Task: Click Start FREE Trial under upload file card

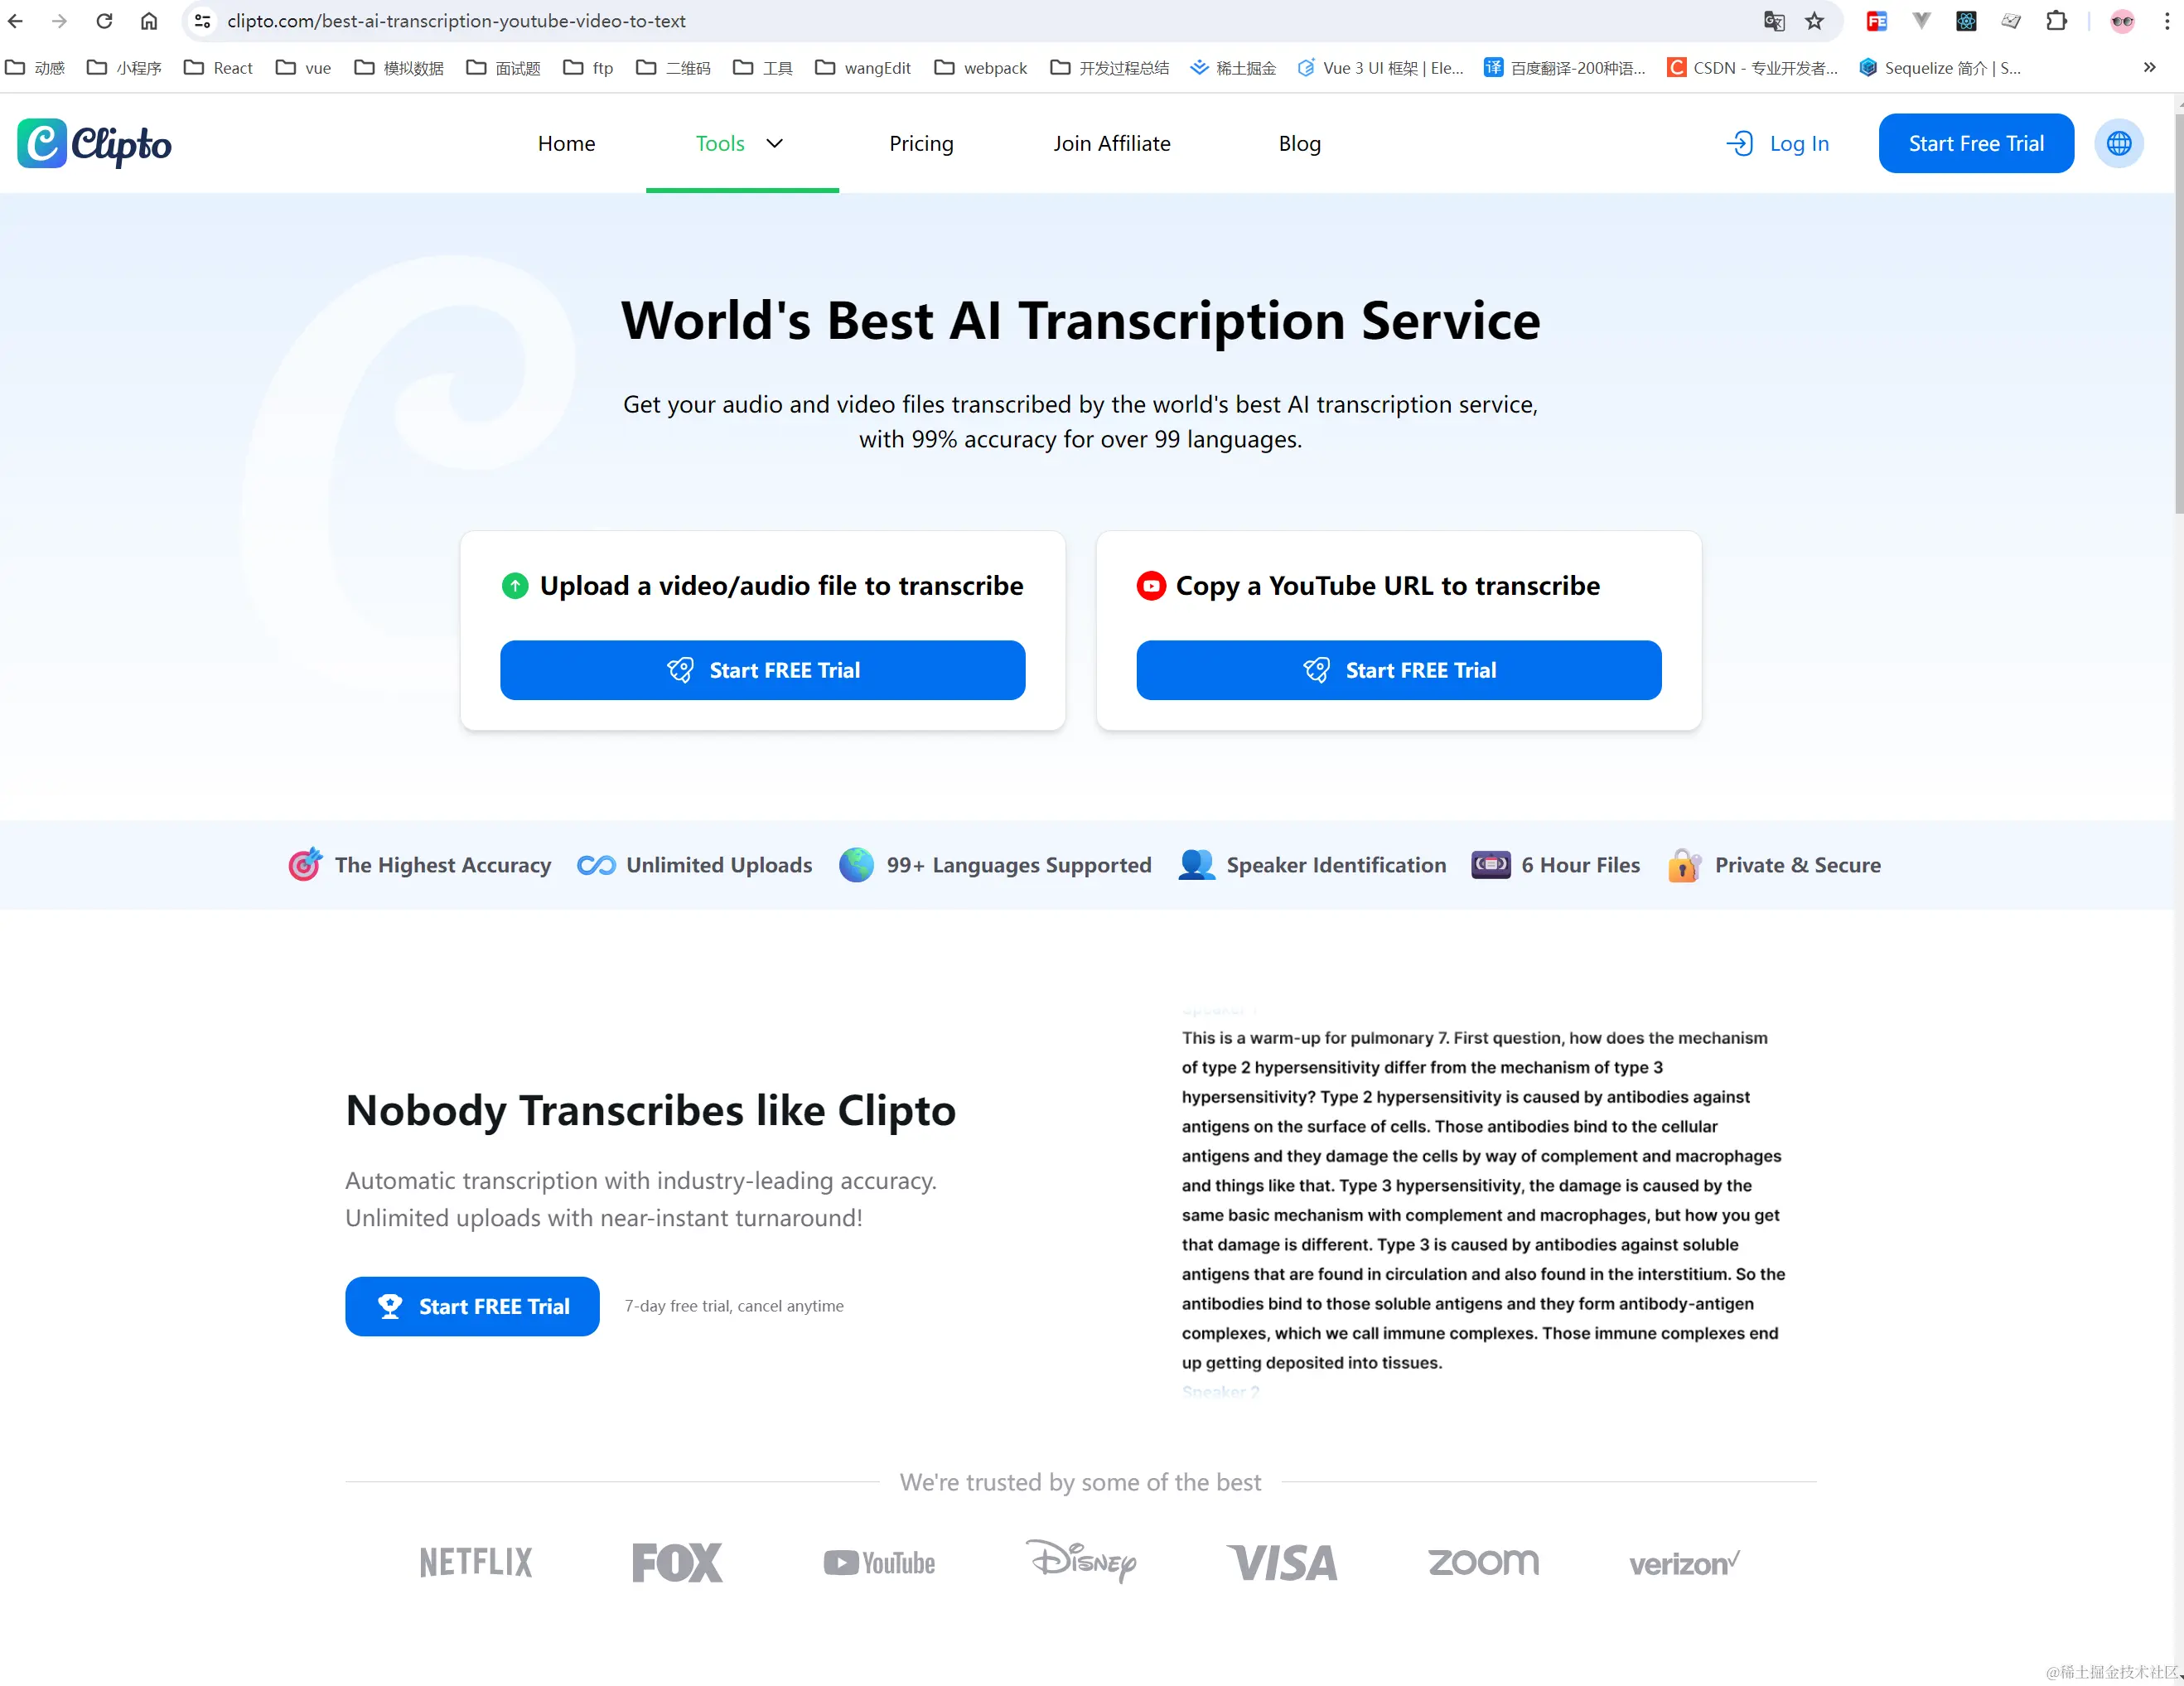Action: pyautogui.click(x=762, y=670)
